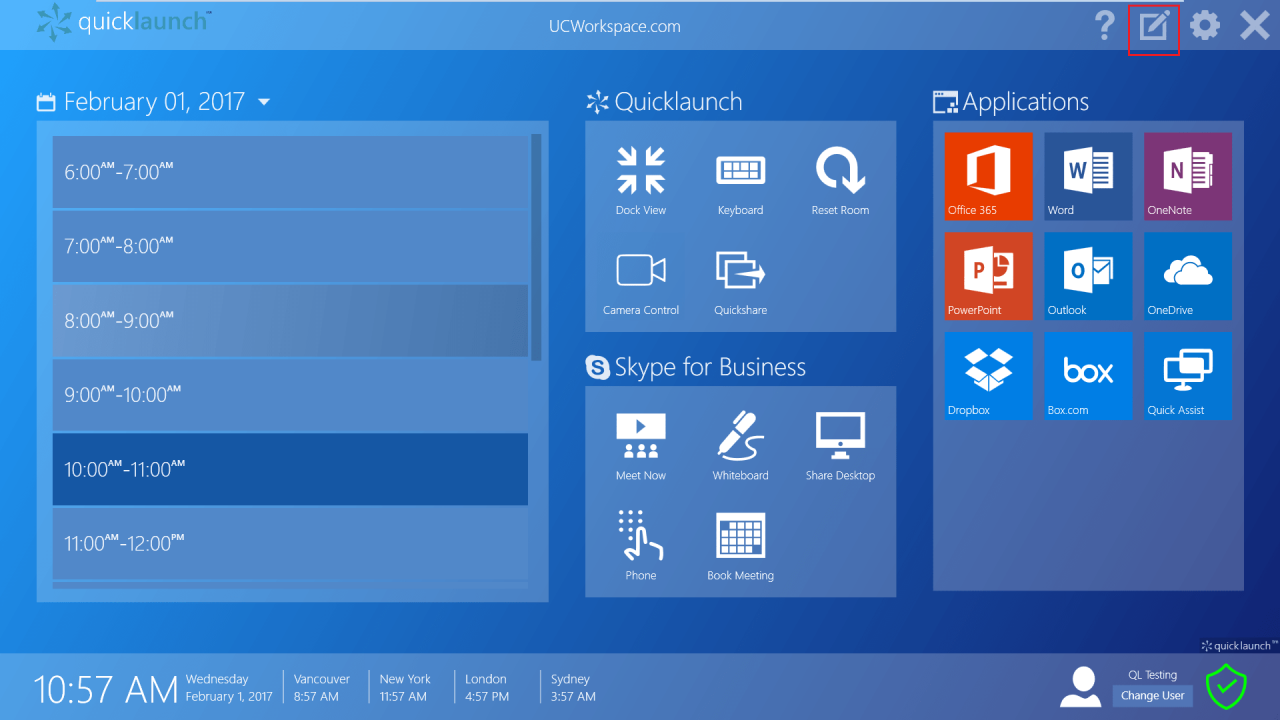Launch the Outlook tile

click(x=1088, y=276)
